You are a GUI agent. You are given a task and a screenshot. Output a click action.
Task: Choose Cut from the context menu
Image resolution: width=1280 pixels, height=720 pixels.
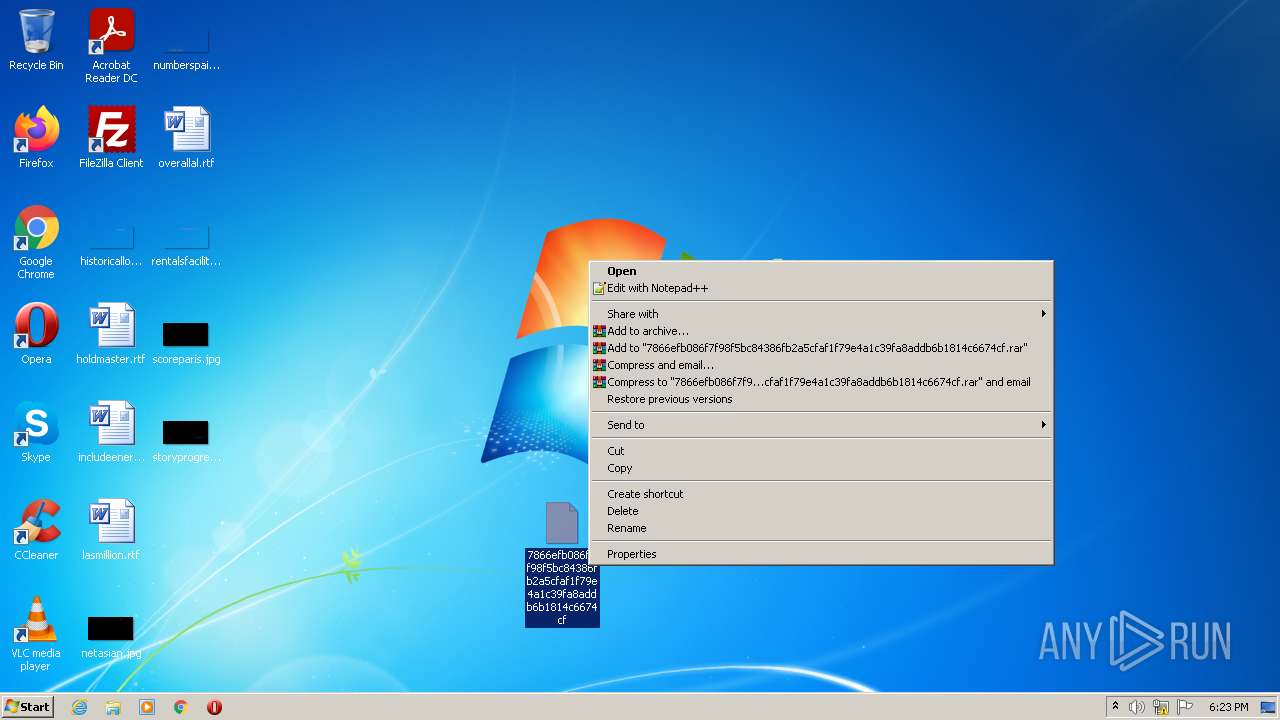[821, 451]
